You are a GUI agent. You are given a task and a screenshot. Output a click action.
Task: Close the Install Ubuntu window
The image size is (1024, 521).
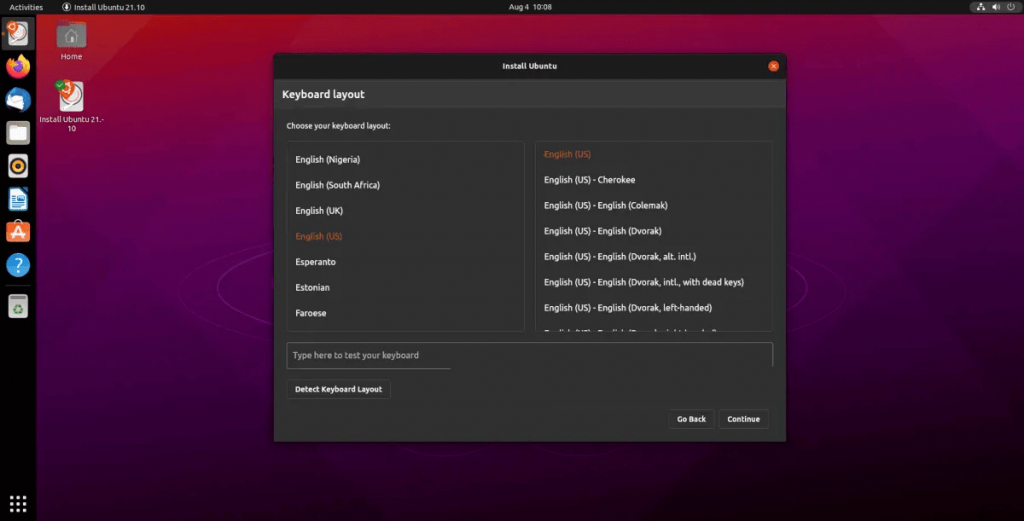[x=773, y=66]
